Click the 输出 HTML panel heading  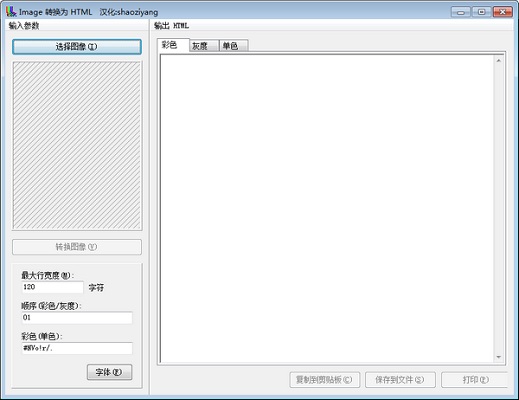[171, 26]
